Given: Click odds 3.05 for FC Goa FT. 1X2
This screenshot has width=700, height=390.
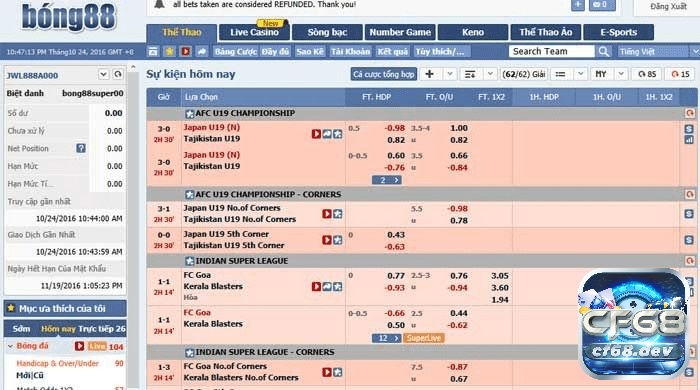Looking at the screenshot, I should (500, 276).
